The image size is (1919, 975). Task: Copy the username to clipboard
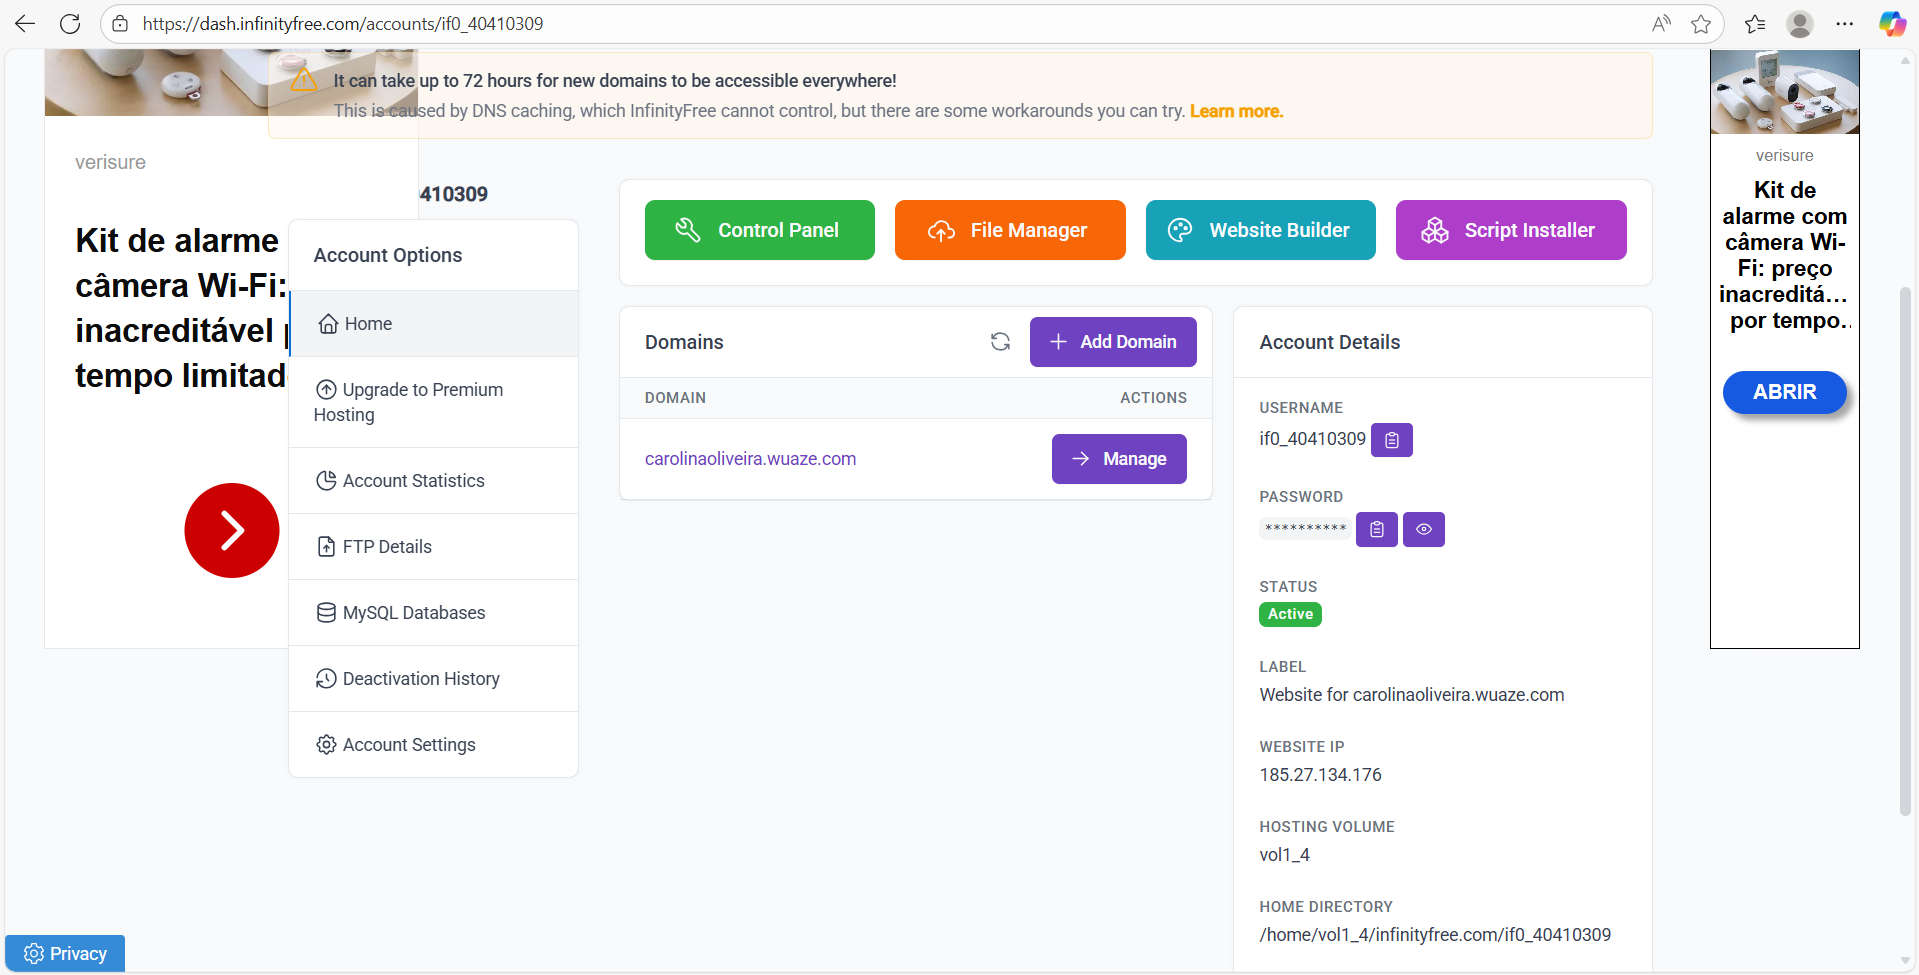pyautogui.click(x=1391, y=440)
